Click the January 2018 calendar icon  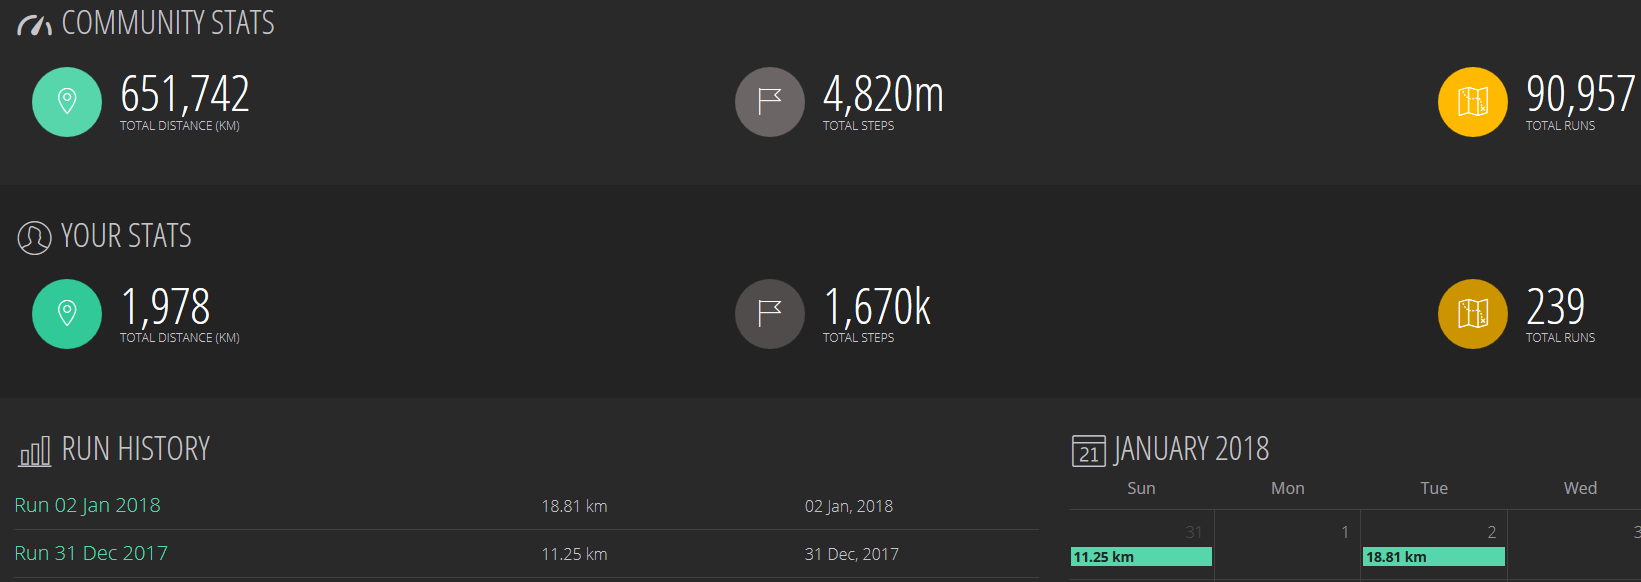(1089, 451)
